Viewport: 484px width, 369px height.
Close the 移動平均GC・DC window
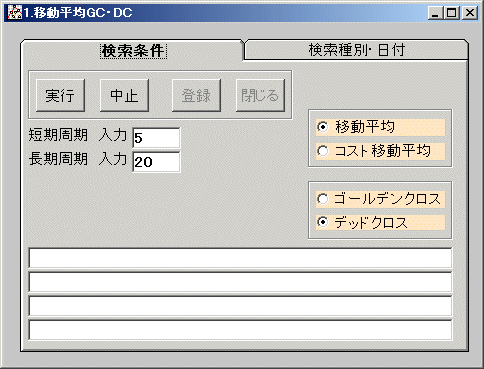coord(470,13)
